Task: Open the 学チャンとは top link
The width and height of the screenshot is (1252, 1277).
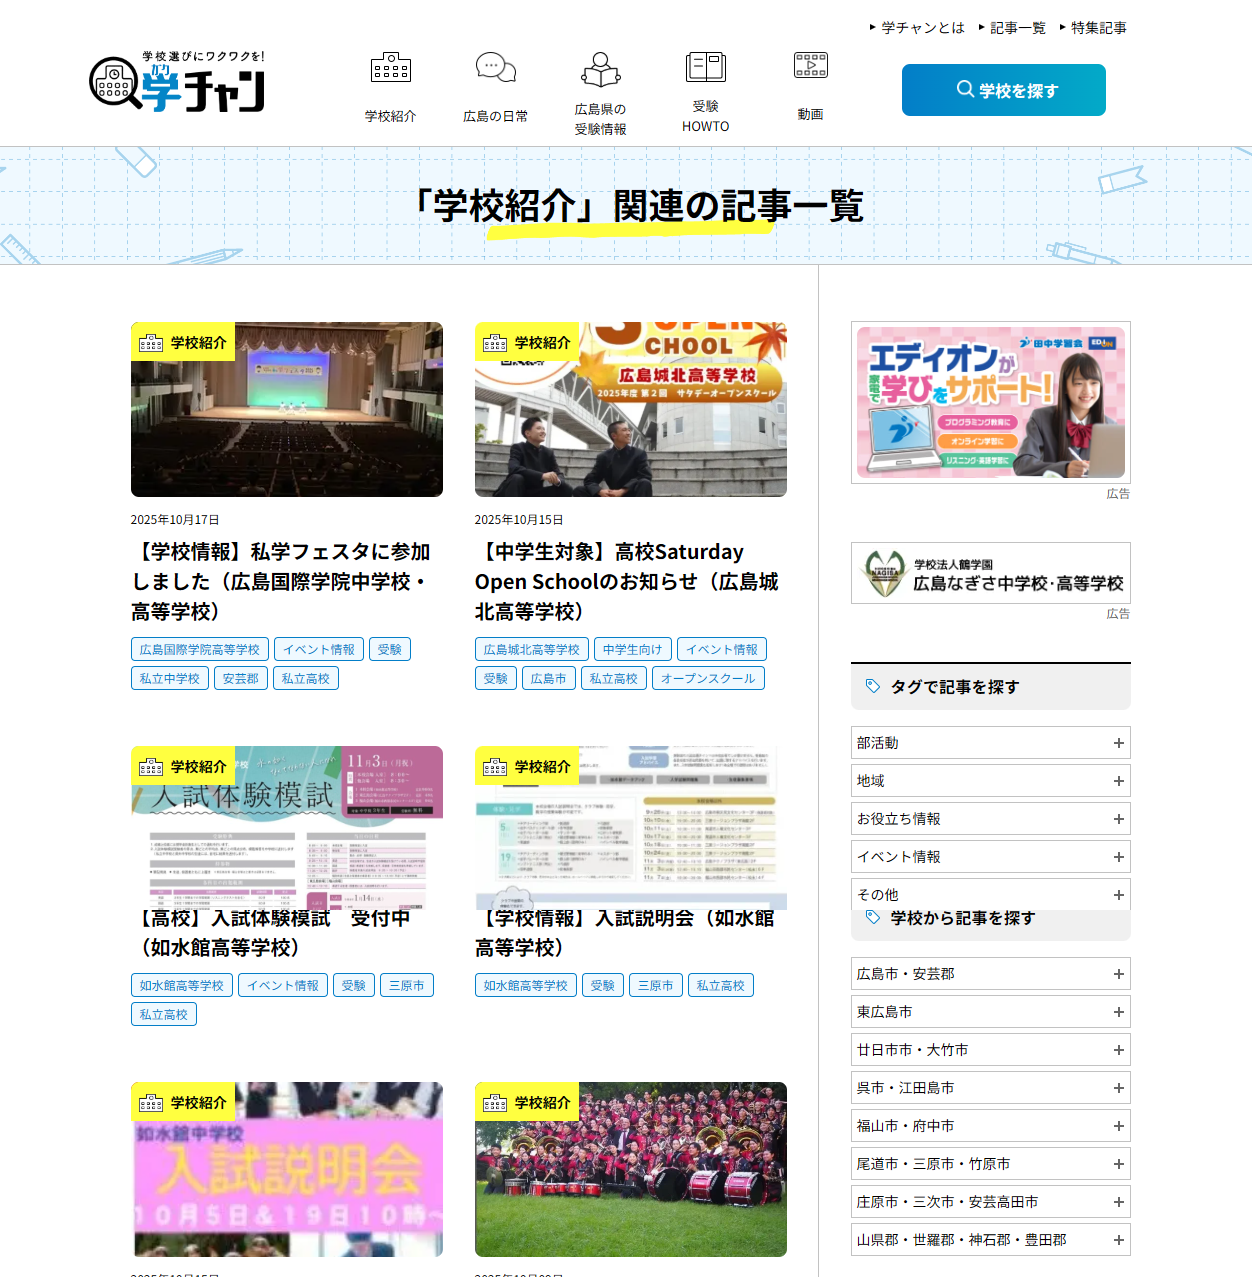Action: click(922, 28)
